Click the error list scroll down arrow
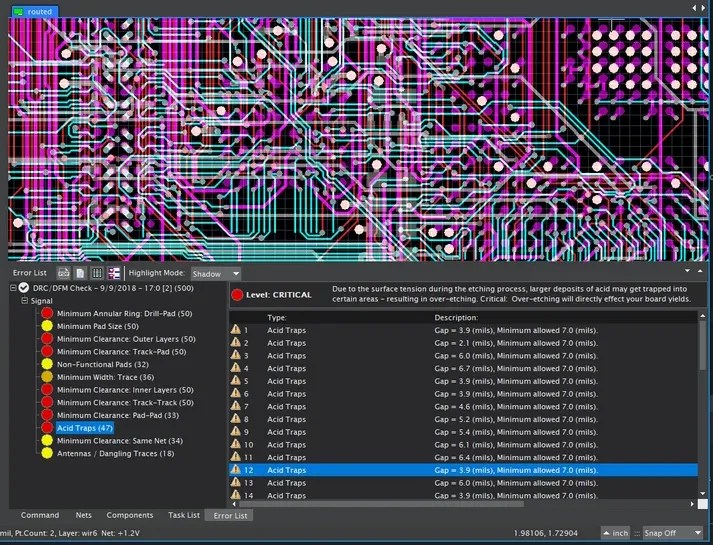 [703, 493]
